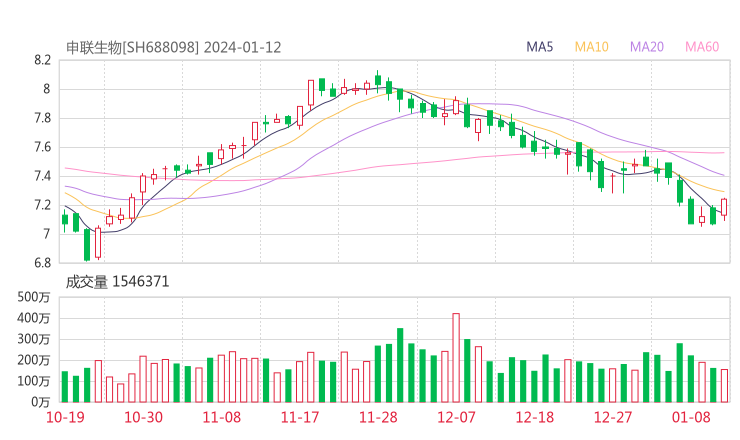Click the 7.8 price axis label
Viewport: 740px width, 440px height.
(42, 118)
